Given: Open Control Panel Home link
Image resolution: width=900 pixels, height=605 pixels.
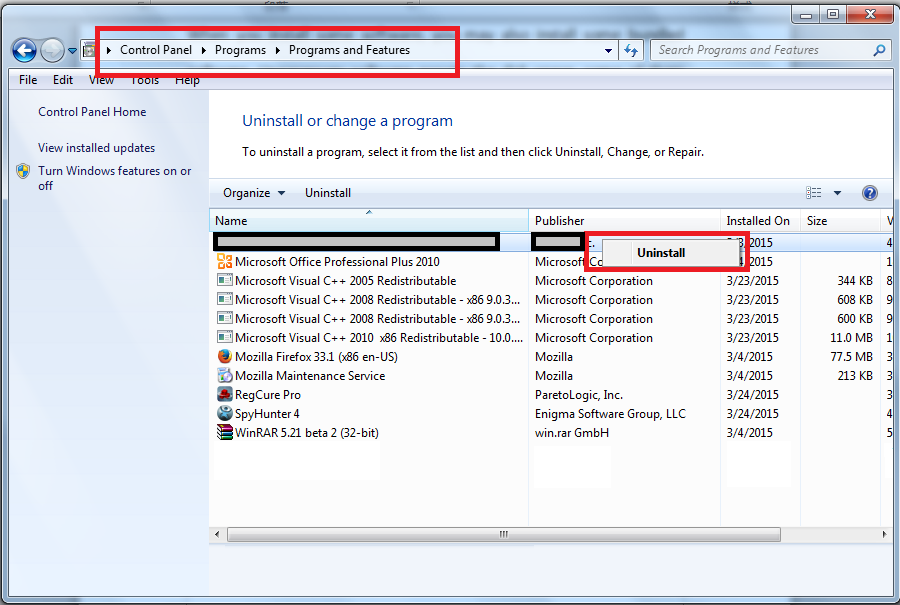Looking at the screenshot, I should (x=92, y=112).
